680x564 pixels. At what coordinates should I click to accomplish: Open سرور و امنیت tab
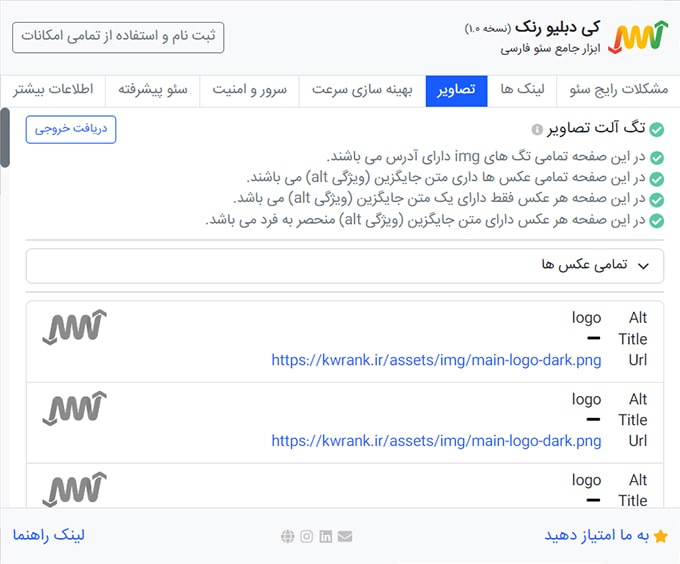coord(249,90)
